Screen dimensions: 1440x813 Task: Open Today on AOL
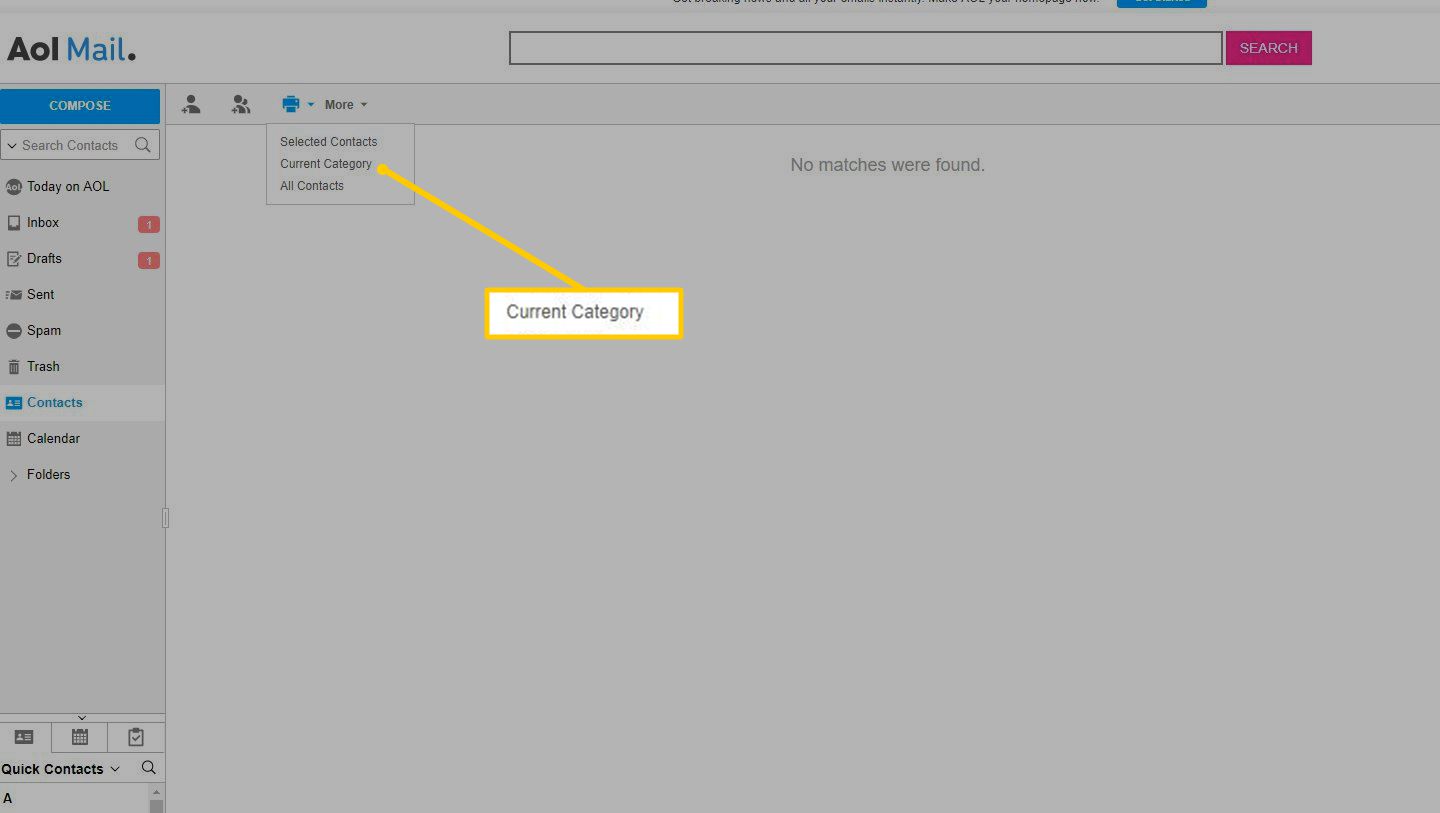coord(68,187)
